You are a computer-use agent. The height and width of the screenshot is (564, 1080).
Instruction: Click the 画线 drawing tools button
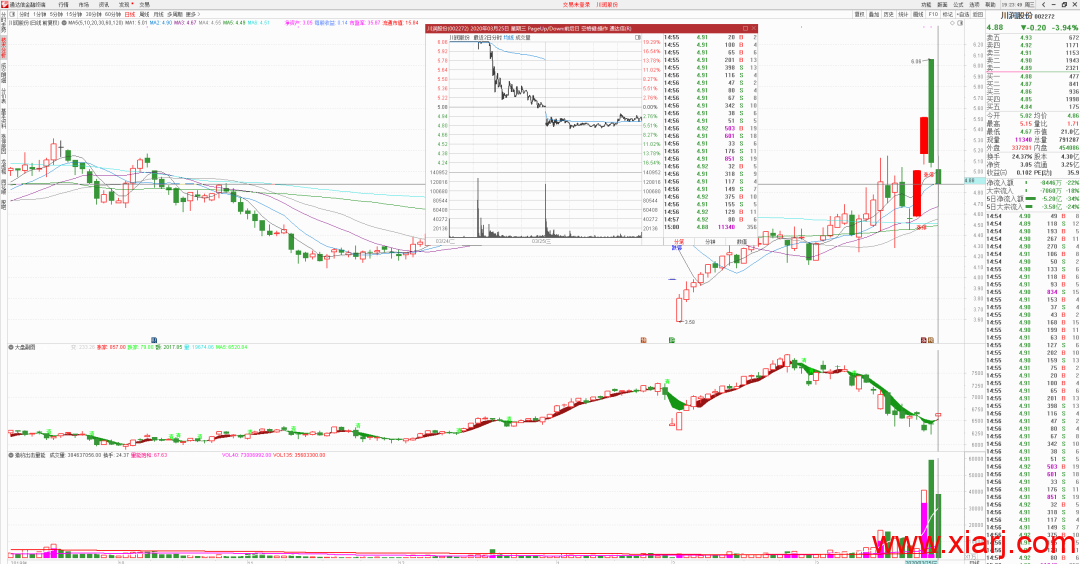coord(918,14)
